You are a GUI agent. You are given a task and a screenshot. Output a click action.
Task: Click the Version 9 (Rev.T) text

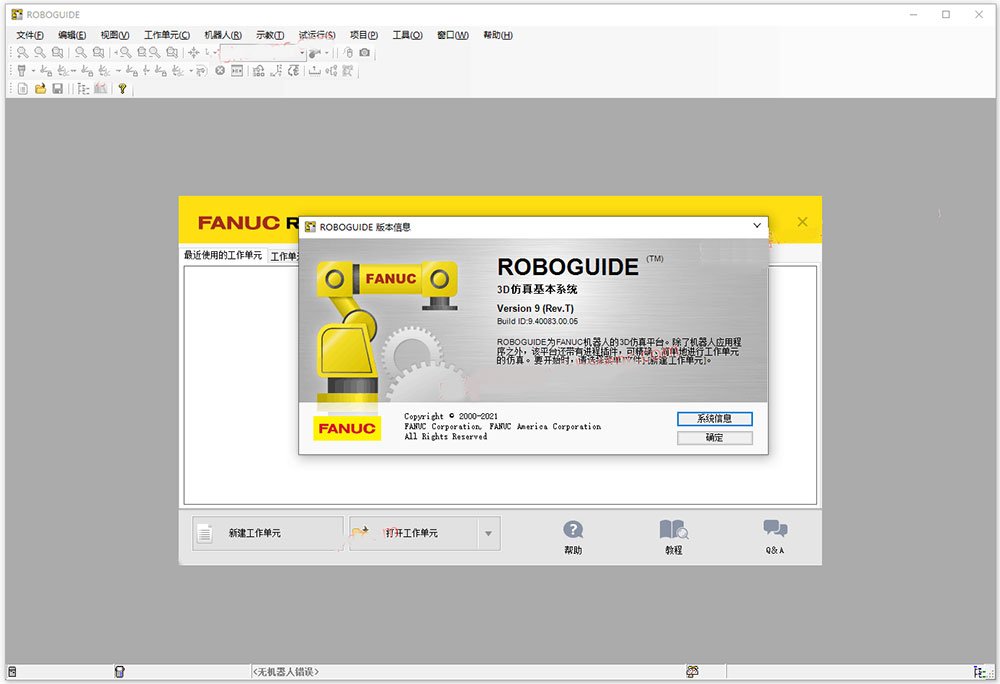[x=535, y=309]
